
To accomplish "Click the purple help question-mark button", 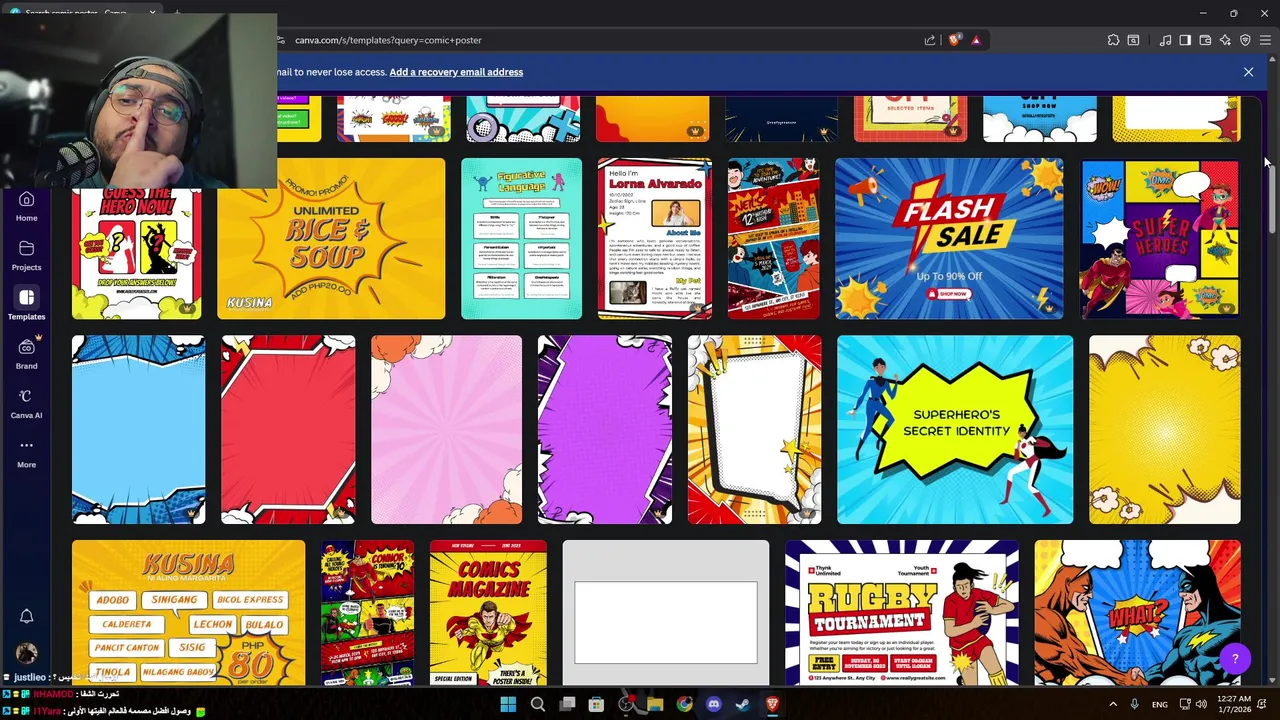I will point(1235,658).
